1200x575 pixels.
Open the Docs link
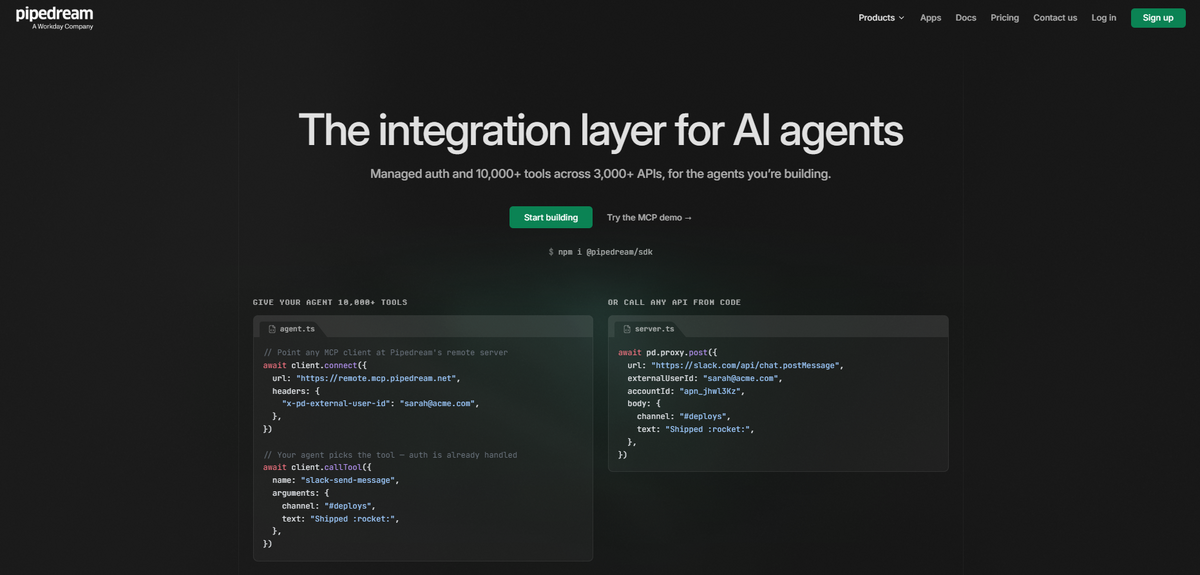pos(966,18)
